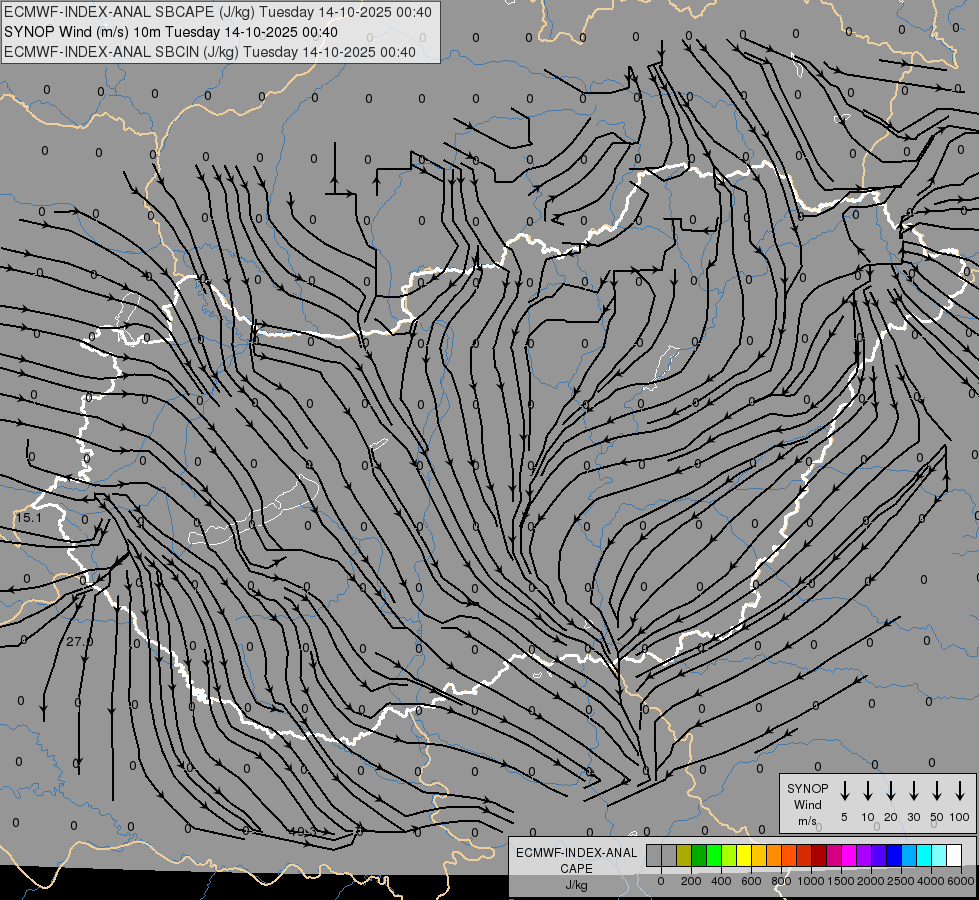Click the 400 tick on CAPE scale
This screenshot has height=900, width=979.
pyautogui.click(x=721, y=881)
